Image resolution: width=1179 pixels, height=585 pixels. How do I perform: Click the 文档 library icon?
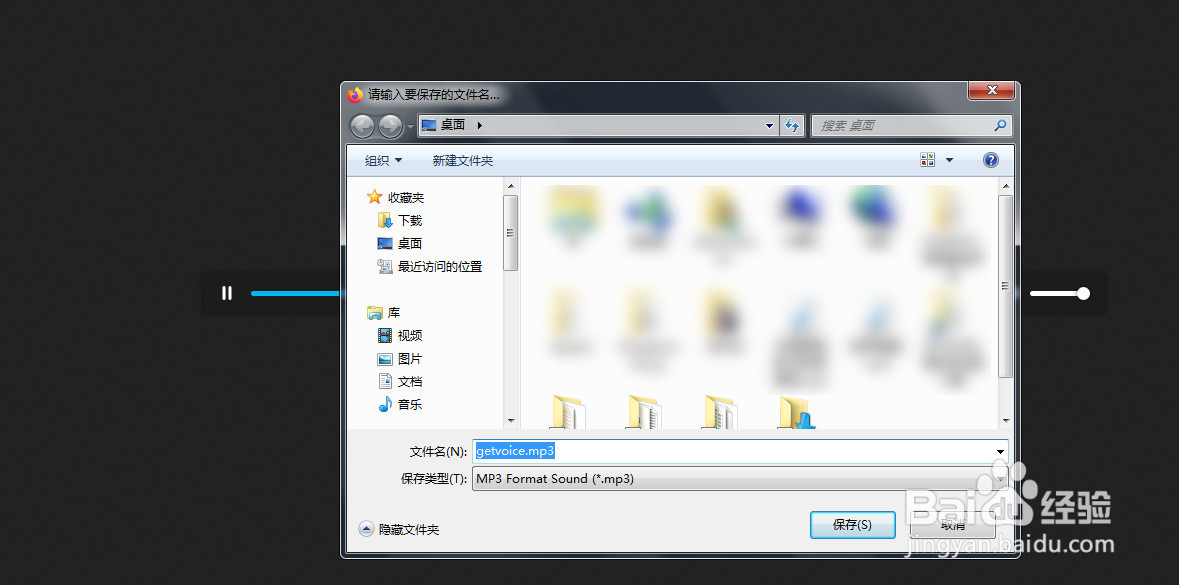(x=385, y=381)
